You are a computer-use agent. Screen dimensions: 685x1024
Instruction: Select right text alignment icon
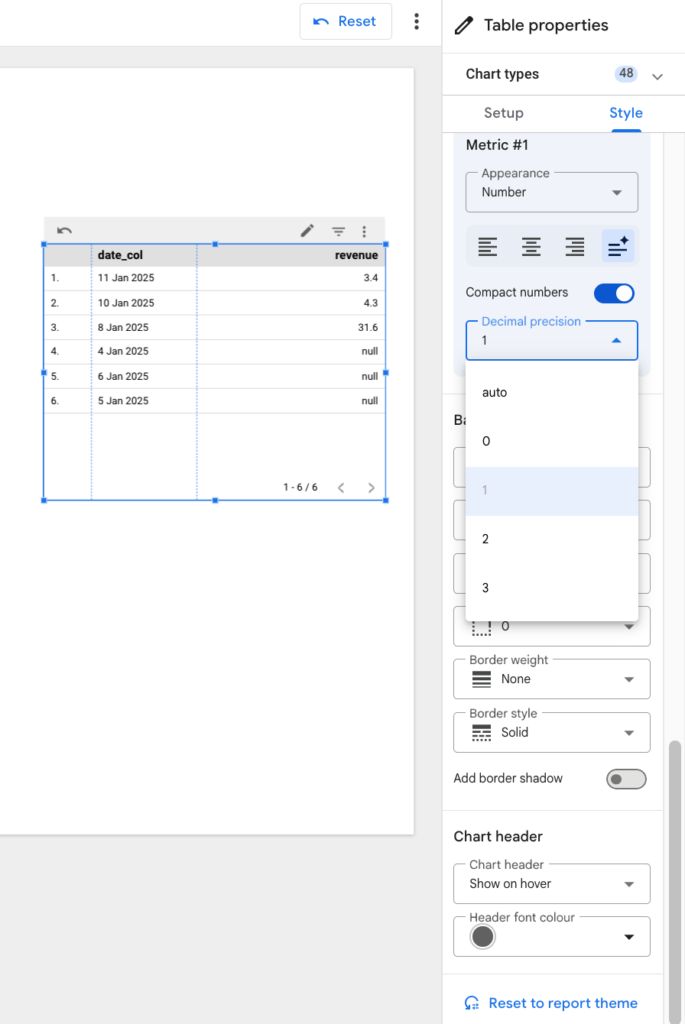coord(574,246)
